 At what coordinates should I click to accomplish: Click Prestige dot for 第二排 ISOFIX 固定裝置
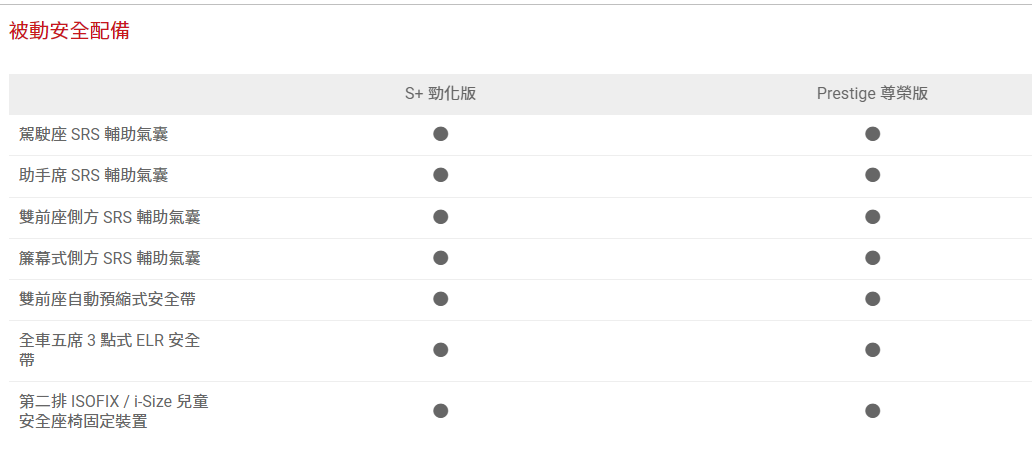click(x=872, y=411)
